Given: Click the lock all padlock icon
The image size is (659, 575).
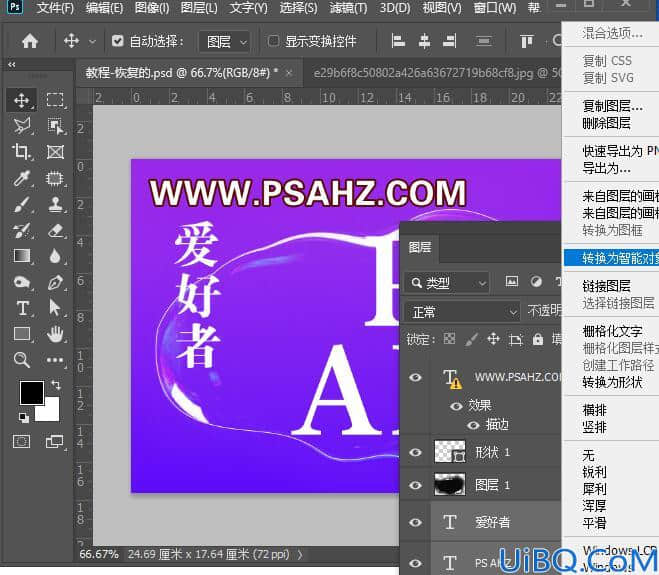Looking at the screenshot, I should [x=538, y=339].
